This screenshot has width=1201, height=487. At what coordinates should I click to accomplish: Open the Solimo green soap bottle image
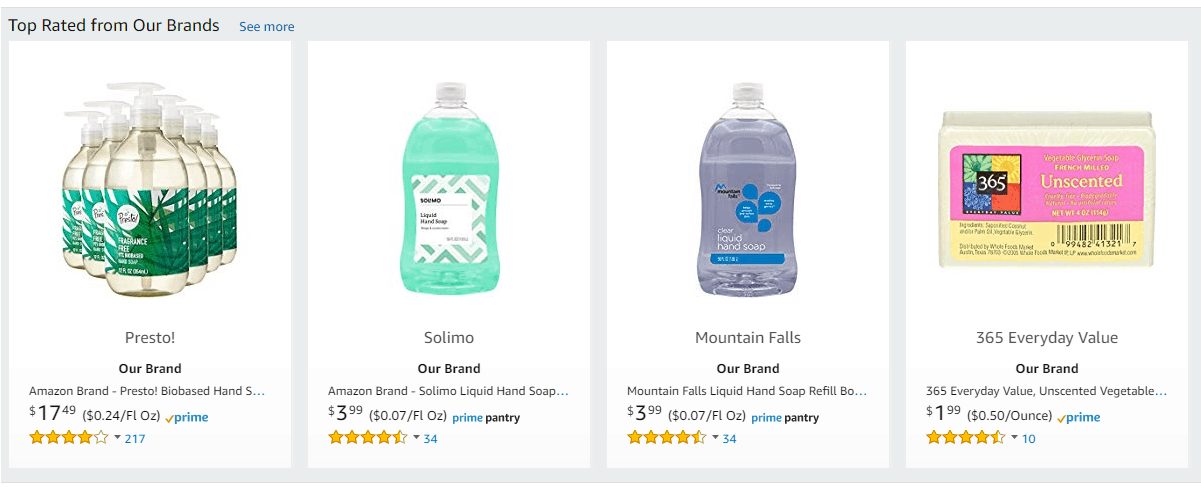pyautogui.click(x=449, y=189)
